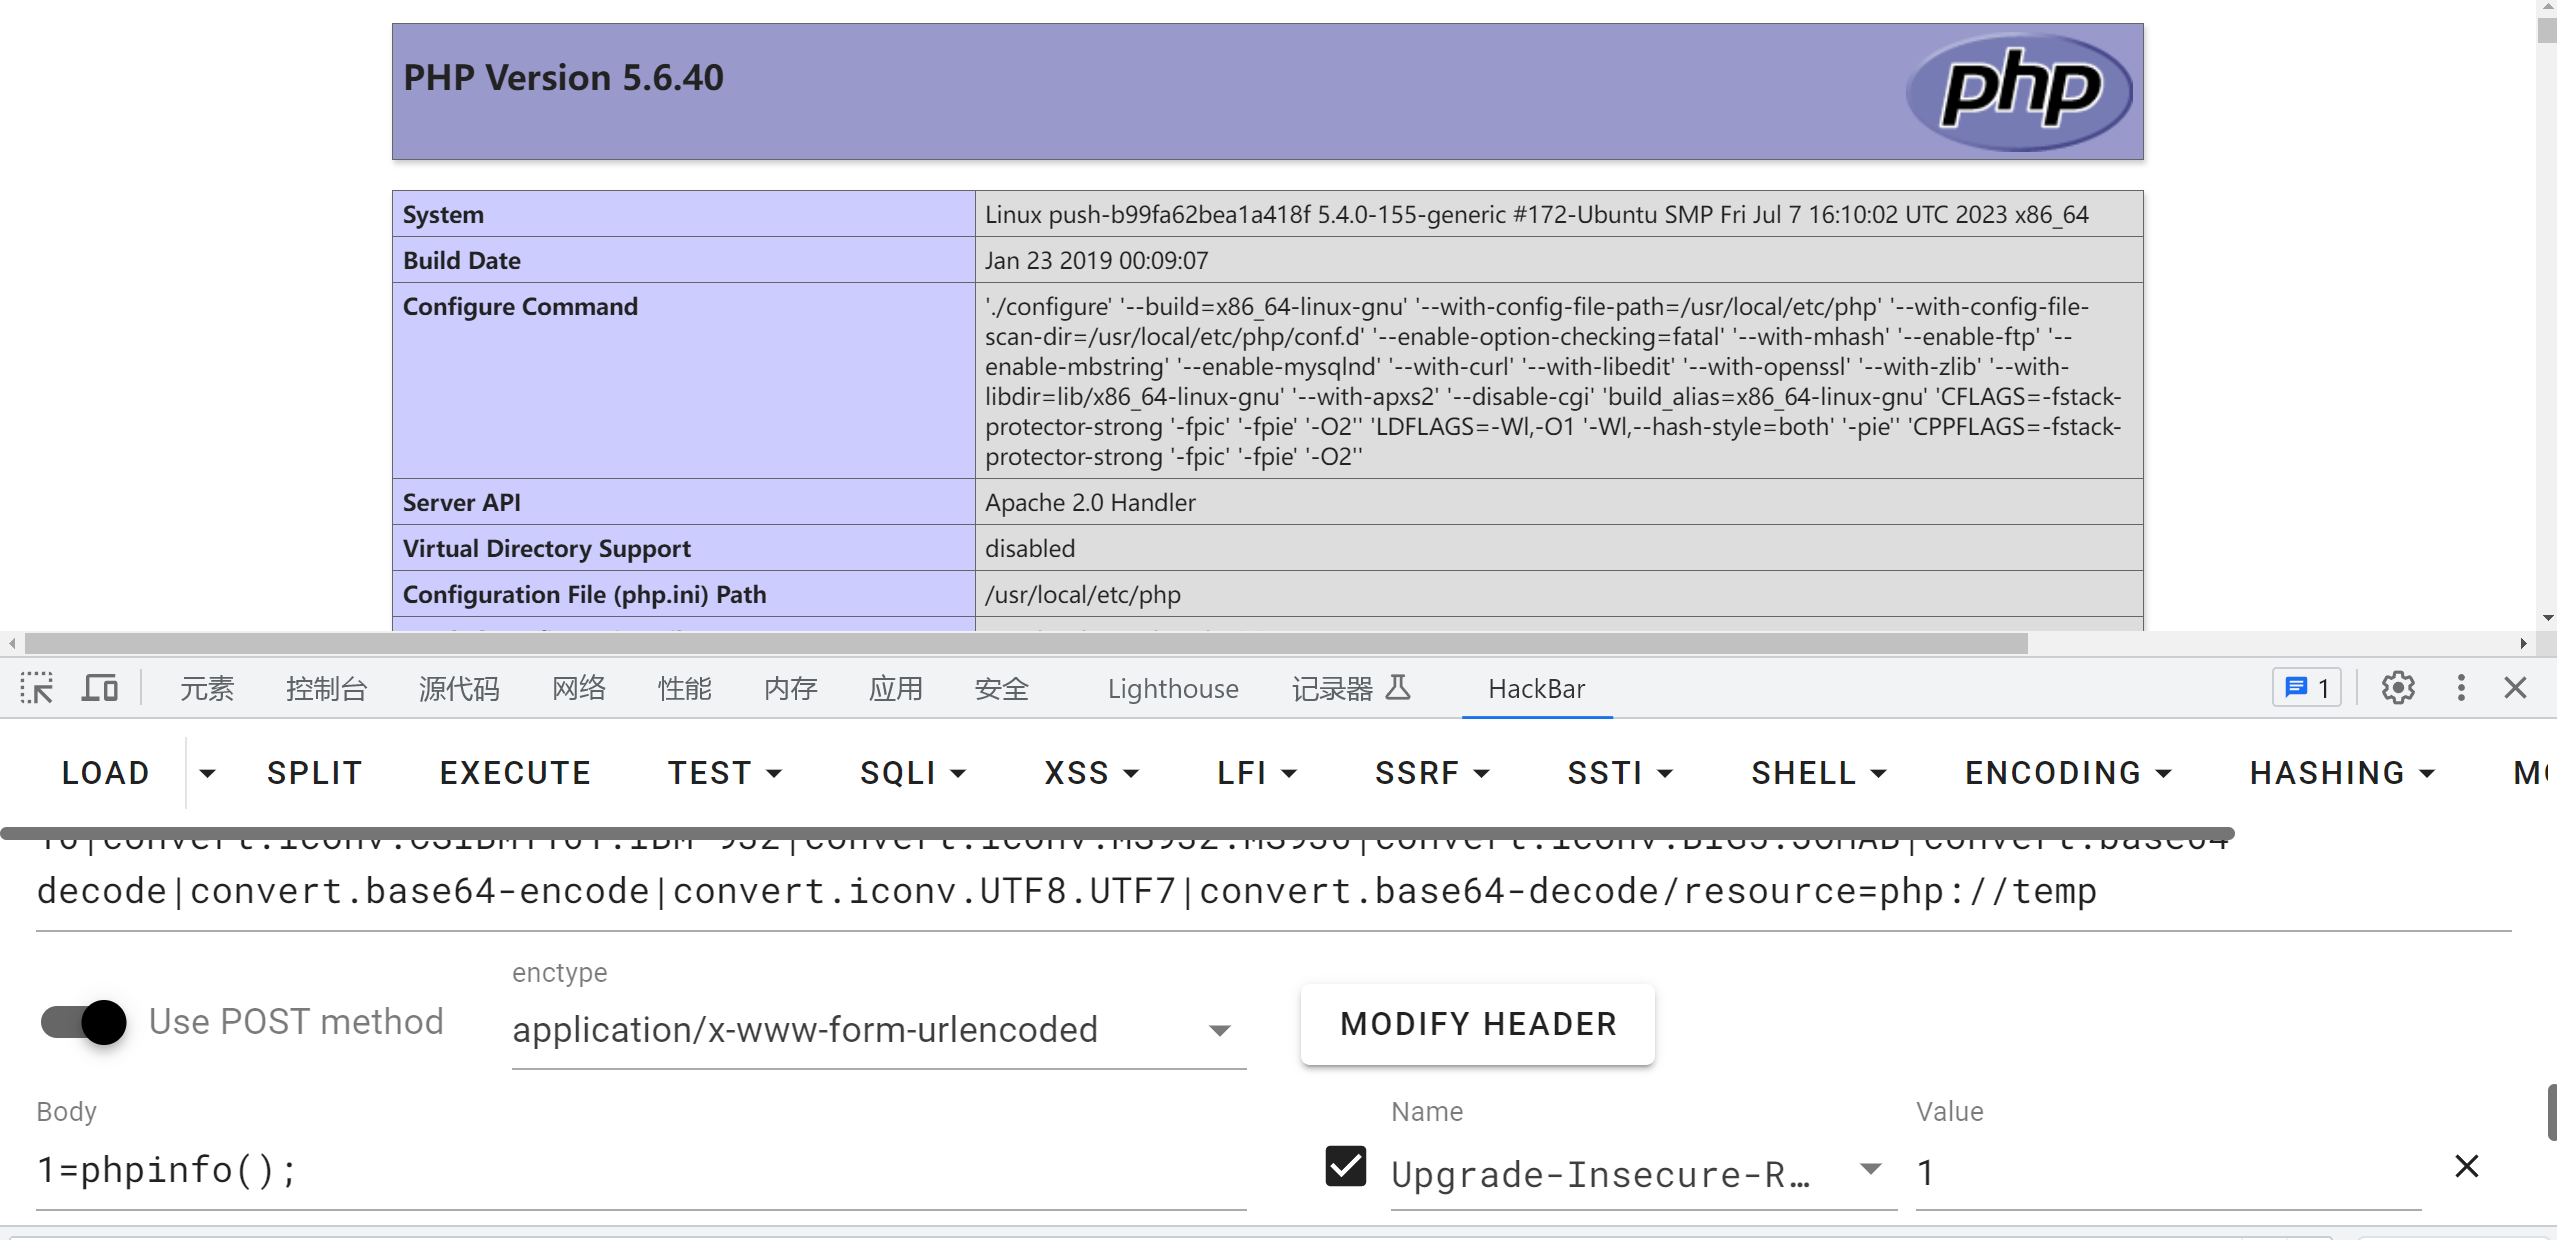The height and width of the screenshot is (1240, 2557).
Task: Click the horizontal page scrollbar
Action: point(1026,644)
